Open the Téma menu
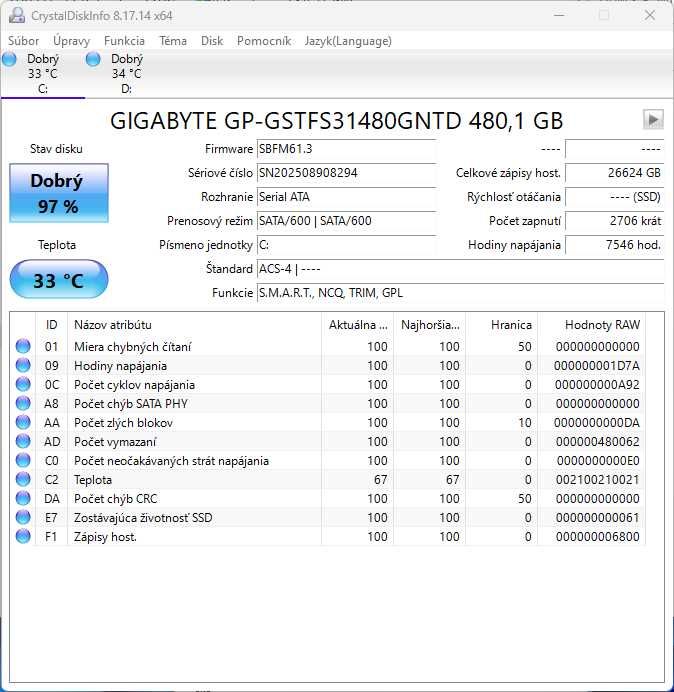 [173, 41]
